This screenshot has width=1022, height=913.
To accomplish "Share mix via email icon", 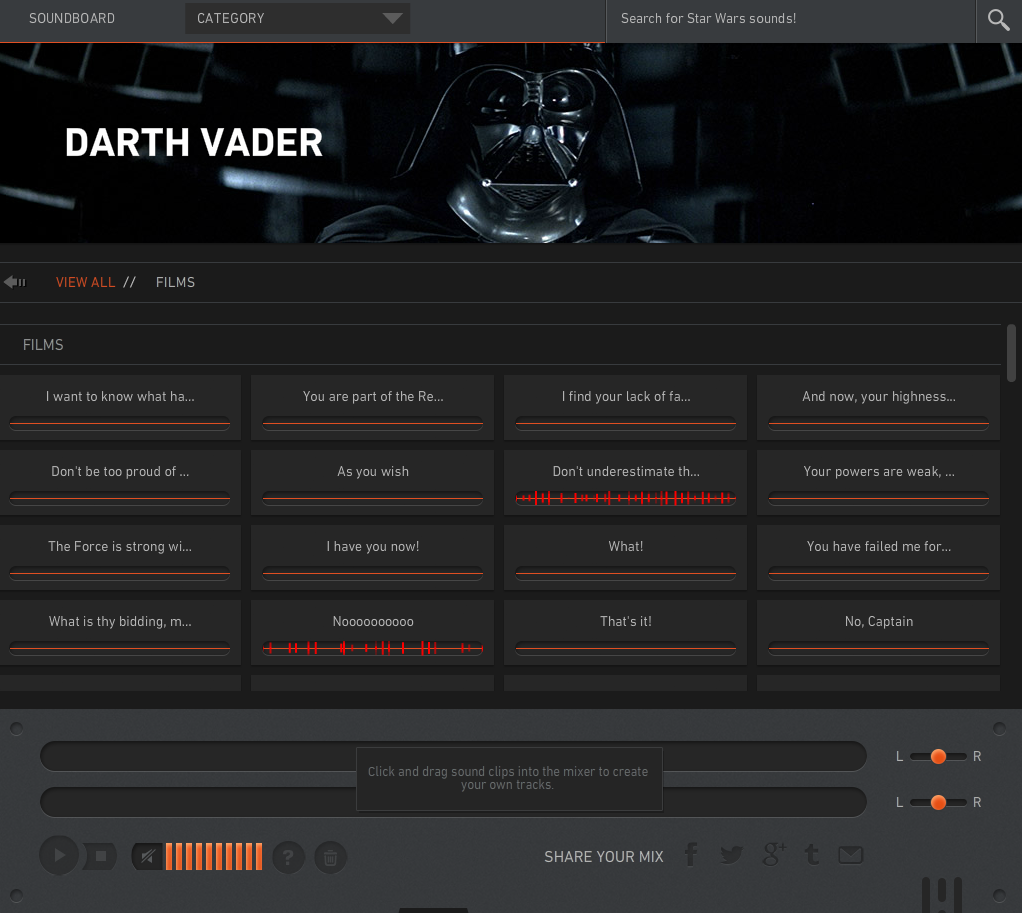I will [x=851, y=854].
